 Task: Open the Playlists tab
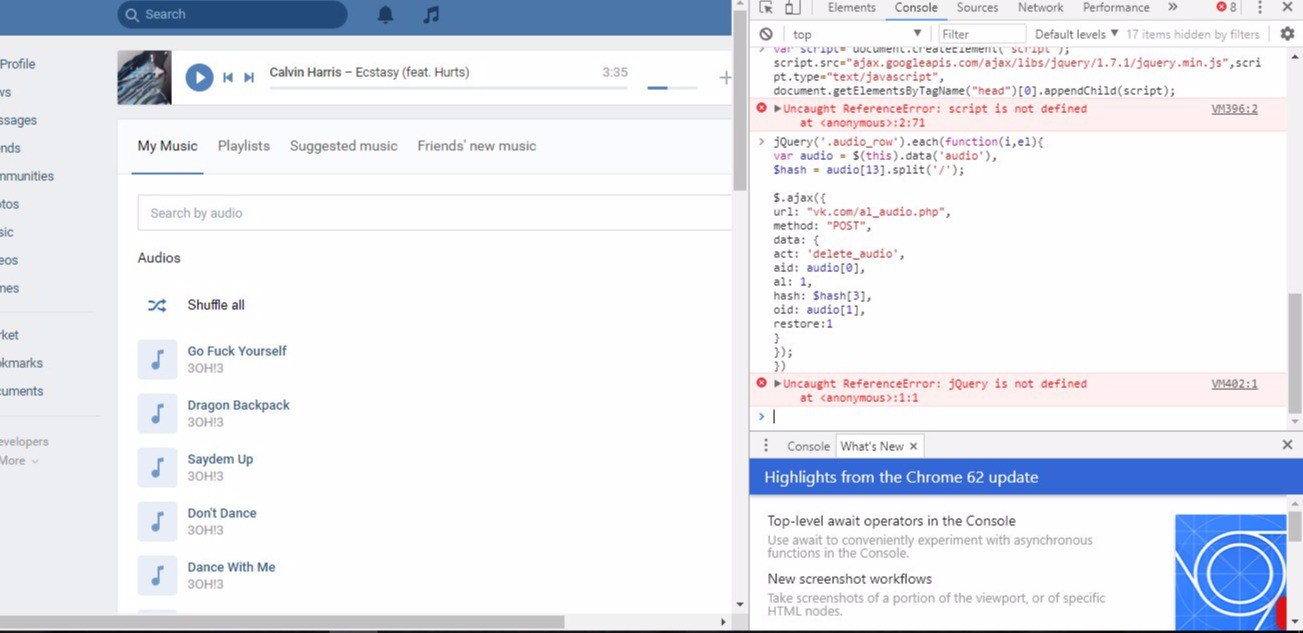tap(244, 146)
